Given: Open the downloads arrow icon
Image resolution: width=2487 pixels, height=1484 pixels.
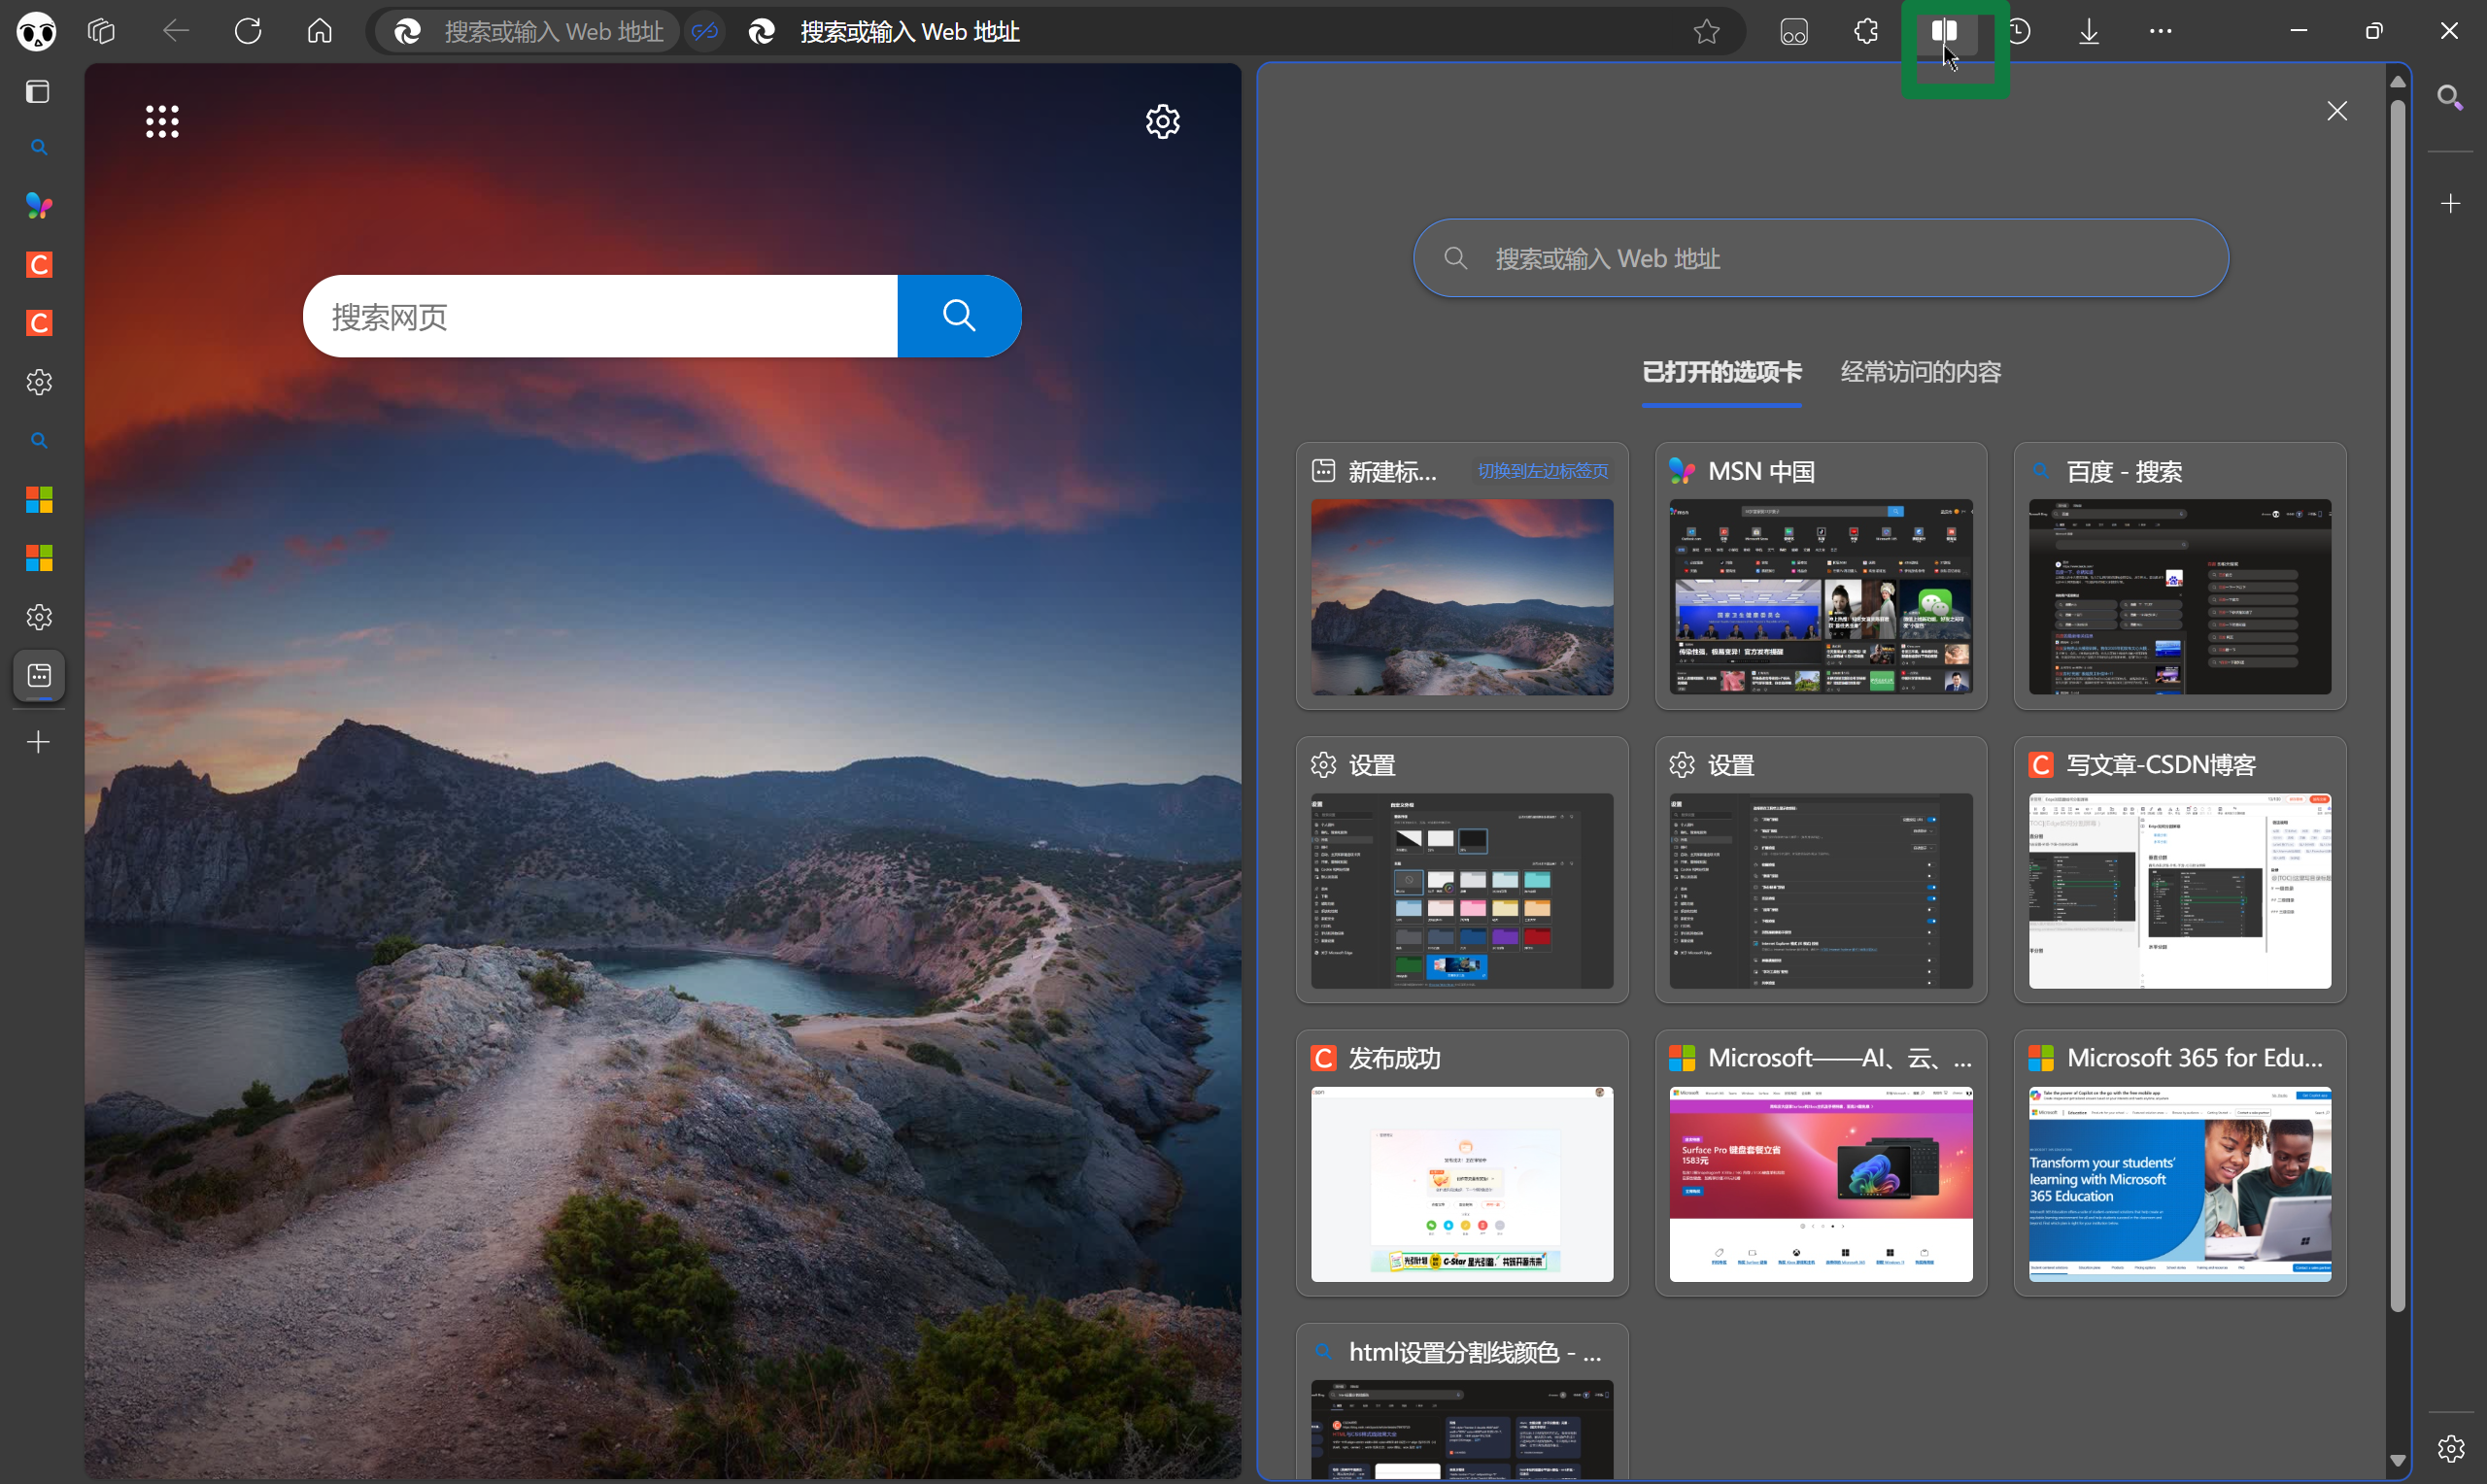Looking at the screenshot, I should click(2089, 31).
